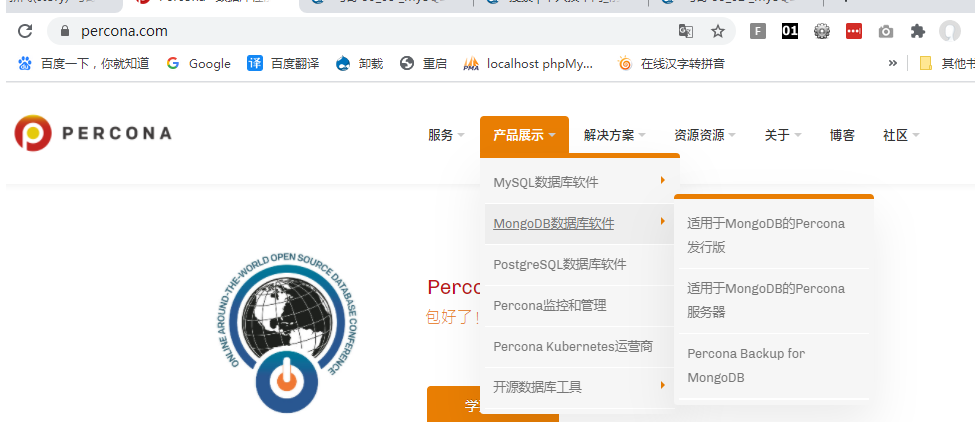Open 适用于MongoDB的Percona发行版 submenu item
Image resolution: width=975 pixels, height=430 pixels.
[774, 236]
